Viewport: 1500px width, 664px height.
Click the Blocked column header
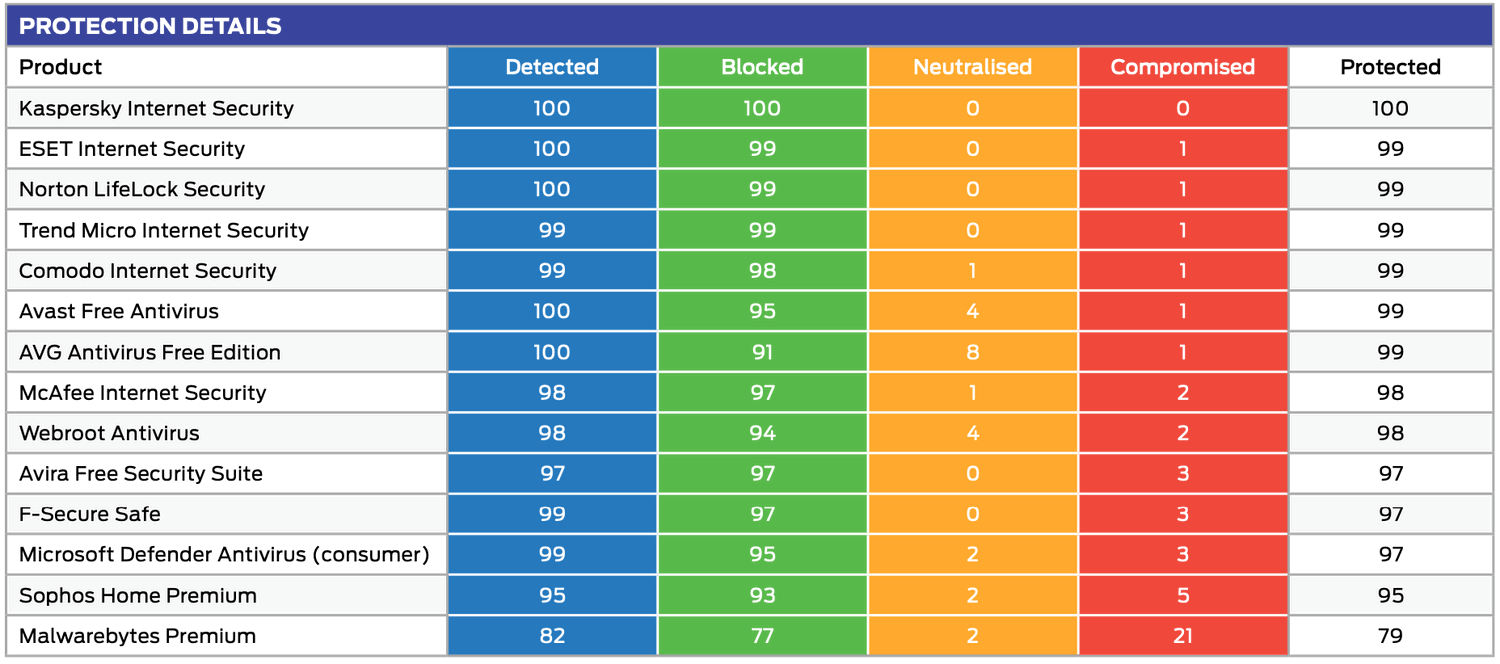[762, 67]
